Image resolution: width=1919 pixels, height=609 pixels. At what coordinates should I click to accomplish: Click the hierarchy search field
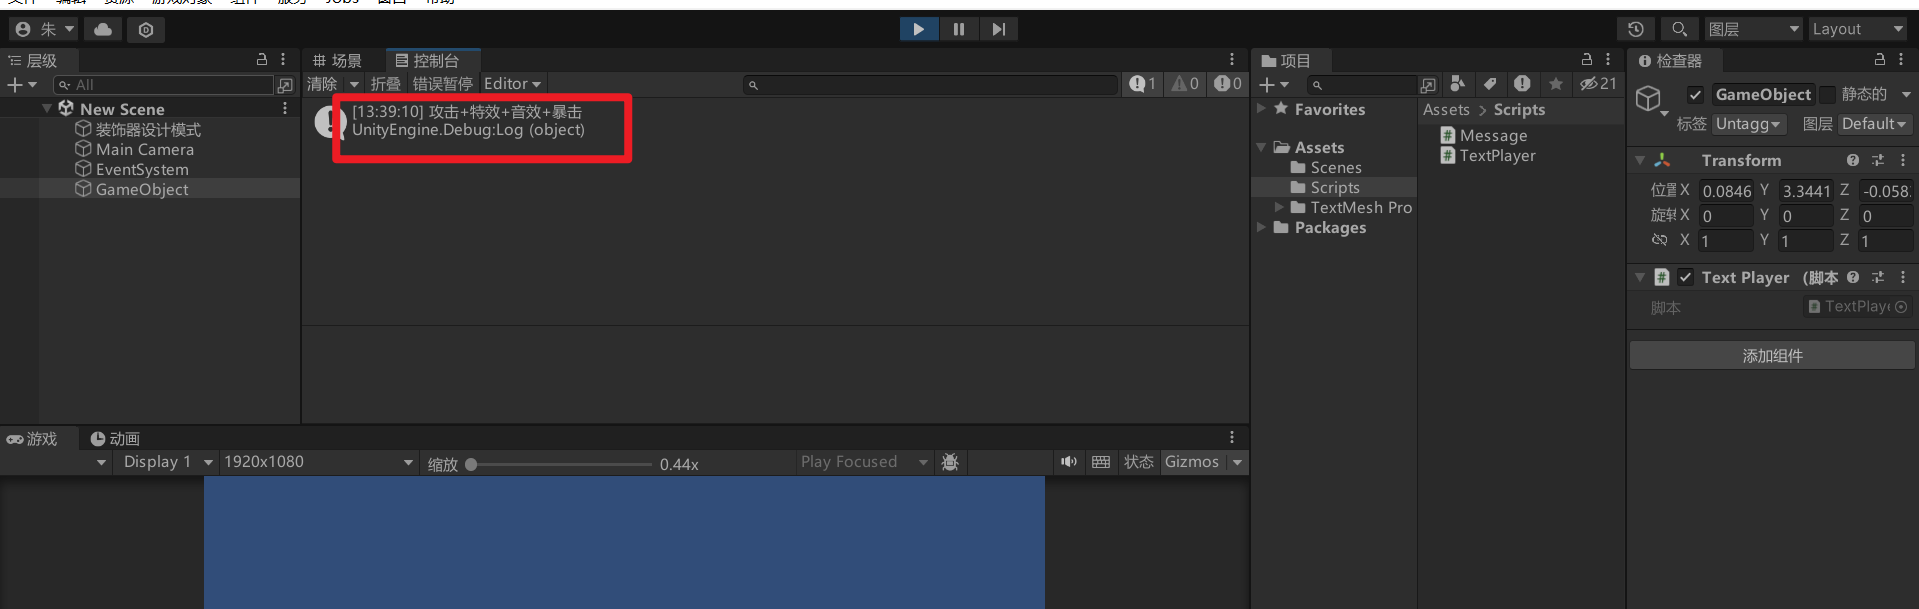point(164,85)
